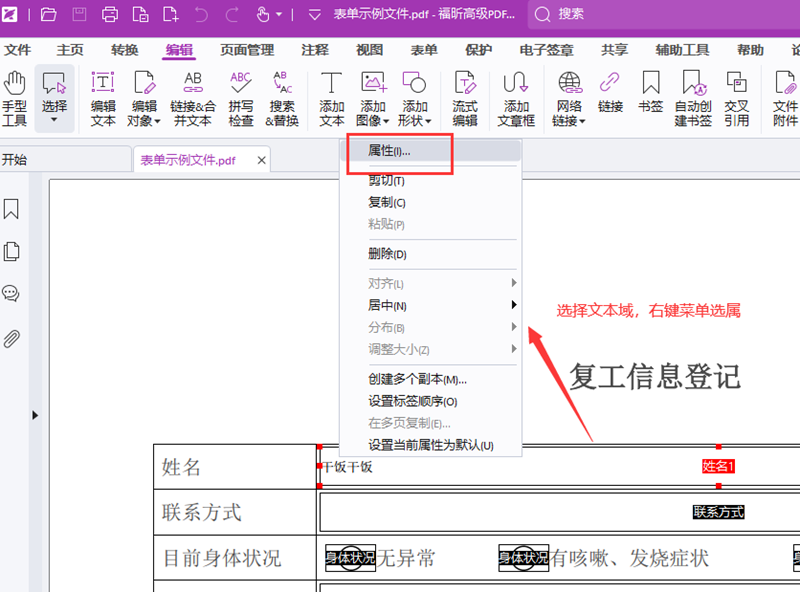Image resolution: width=800 pixels, height=592 pixels.
Task: Select the 有咳嗽、发烧症状 radio button field
Action: (x=524, y=558)
